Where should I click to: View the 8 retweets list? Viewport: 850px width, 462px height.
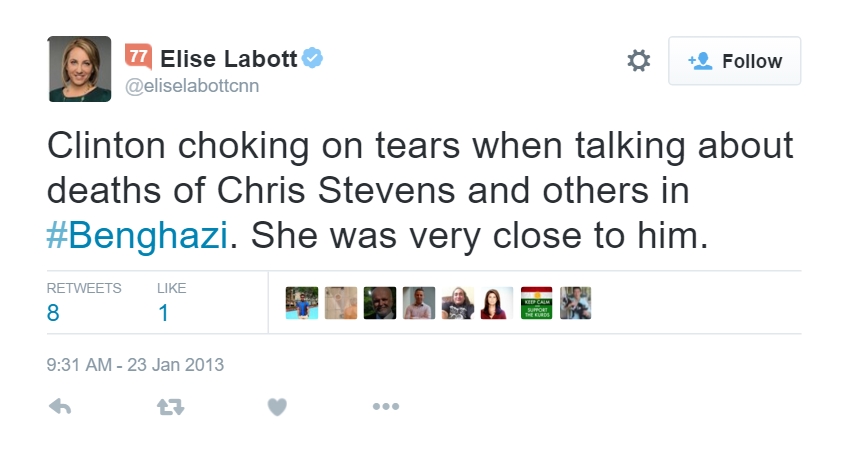[54, 312]
